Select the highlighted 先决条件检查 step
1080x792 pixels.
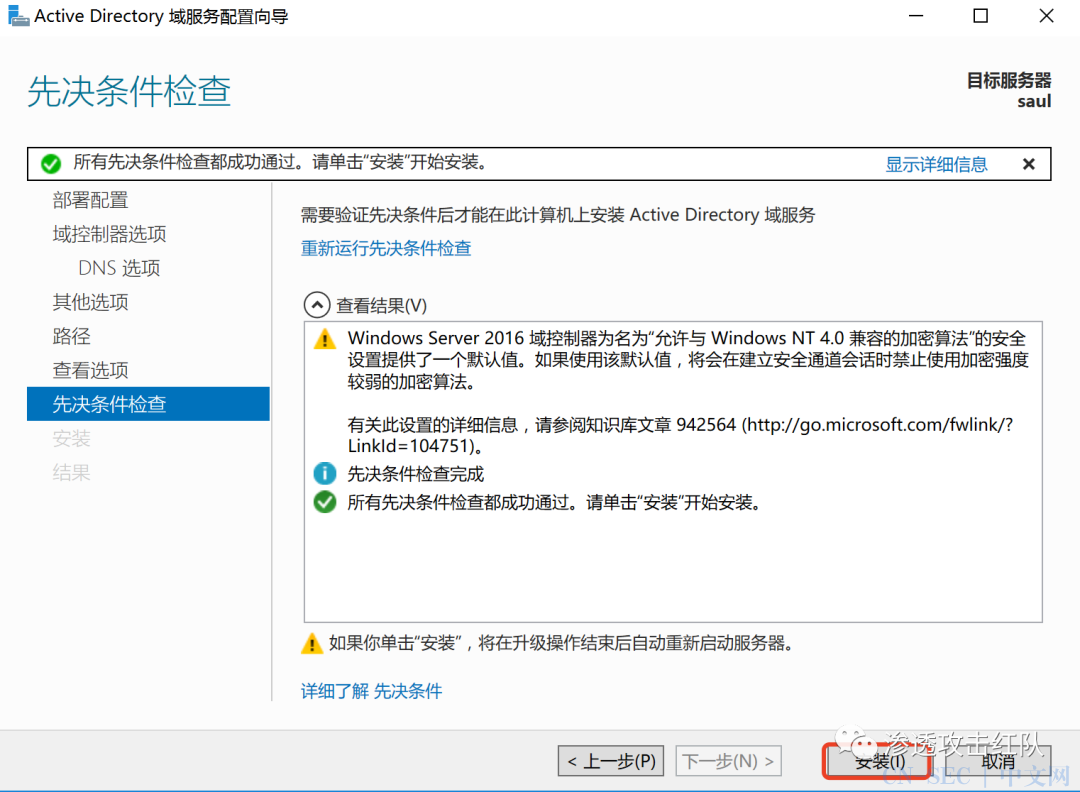tap(148, 404)
